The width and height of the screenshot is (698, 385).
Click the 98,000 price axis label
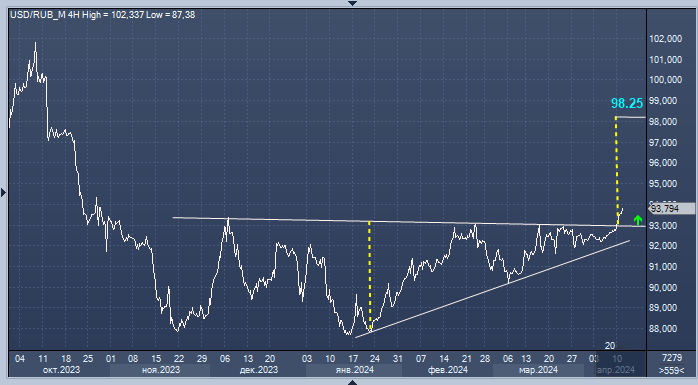[663, 122]
